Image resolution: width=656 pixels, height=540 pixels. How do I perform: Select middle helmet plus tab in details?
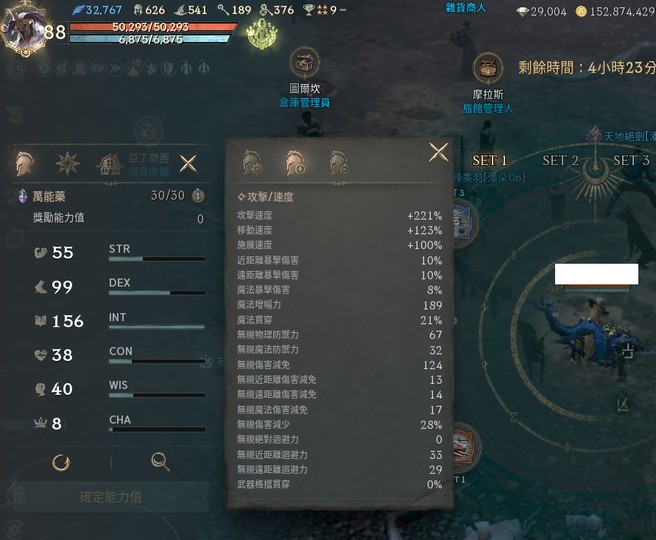tap(295, 163)
